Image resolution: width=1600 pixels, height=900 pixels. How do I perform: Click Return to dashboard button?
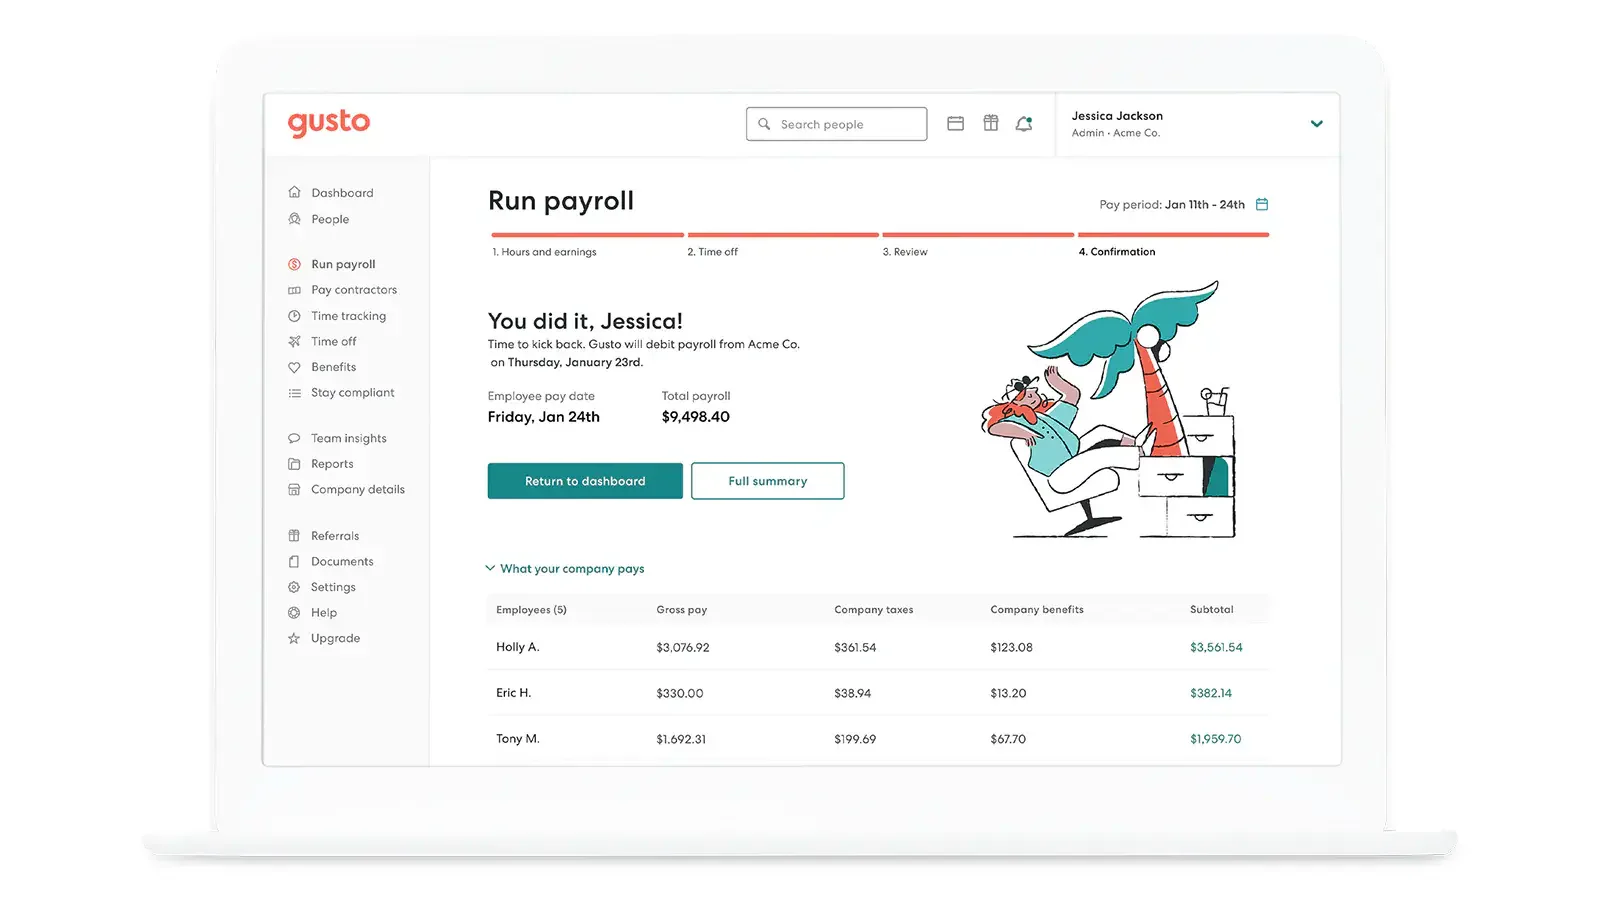click(585, 481)
